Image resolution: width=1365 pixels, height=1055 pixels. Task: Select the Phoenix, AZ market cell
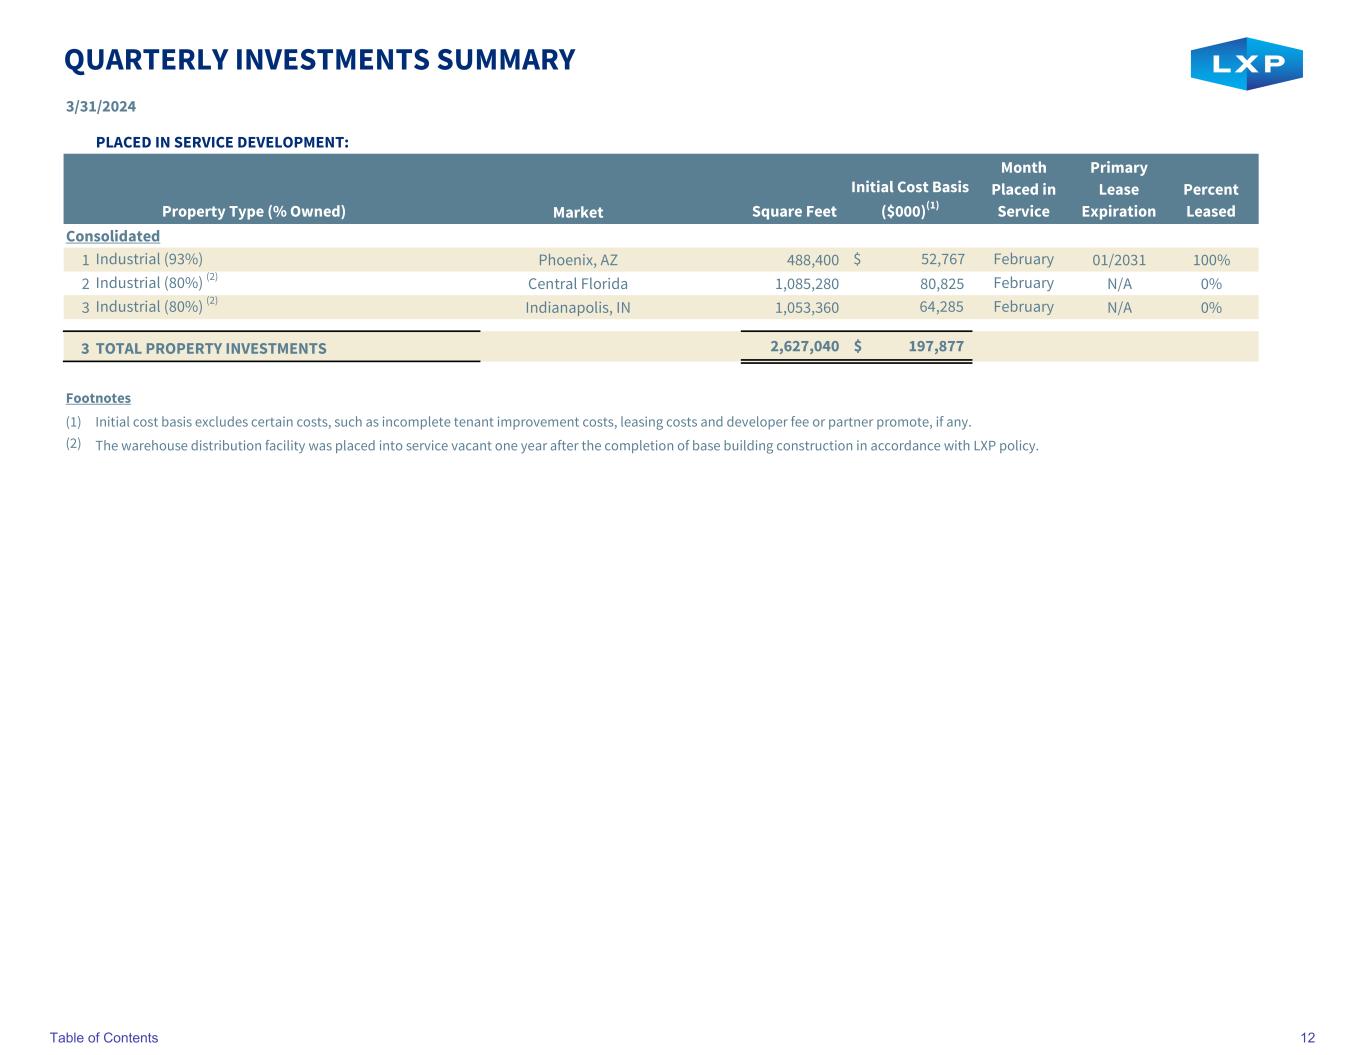click(578, 260)
